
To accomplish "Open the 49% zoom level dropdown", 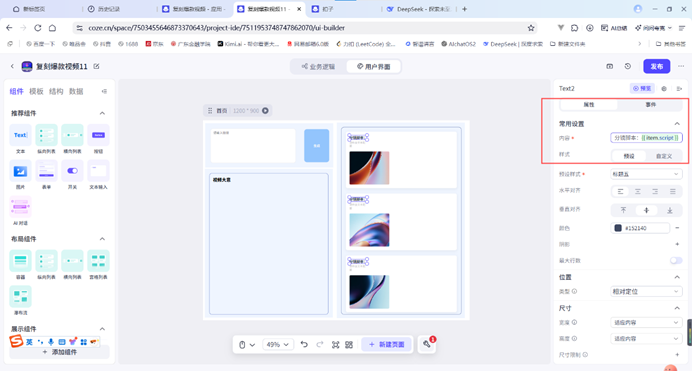I will [x=277, y=345].
